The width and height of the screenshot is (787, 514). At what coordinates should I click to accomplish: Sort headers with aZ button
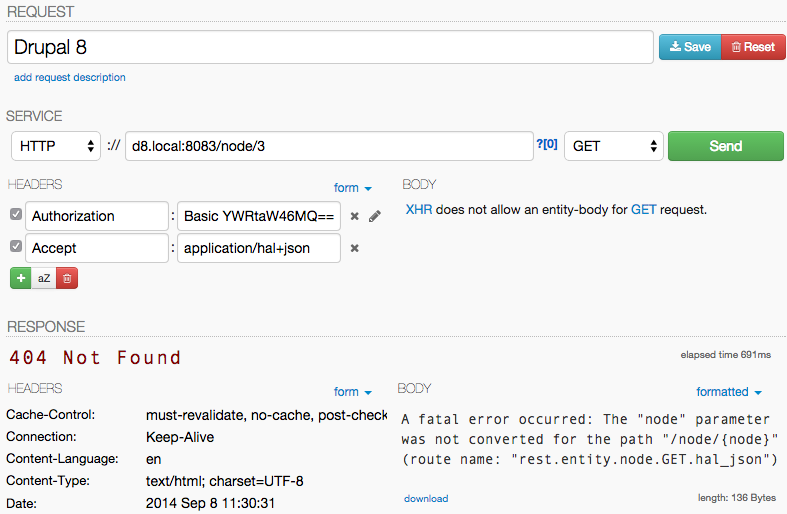coord(44,278)
